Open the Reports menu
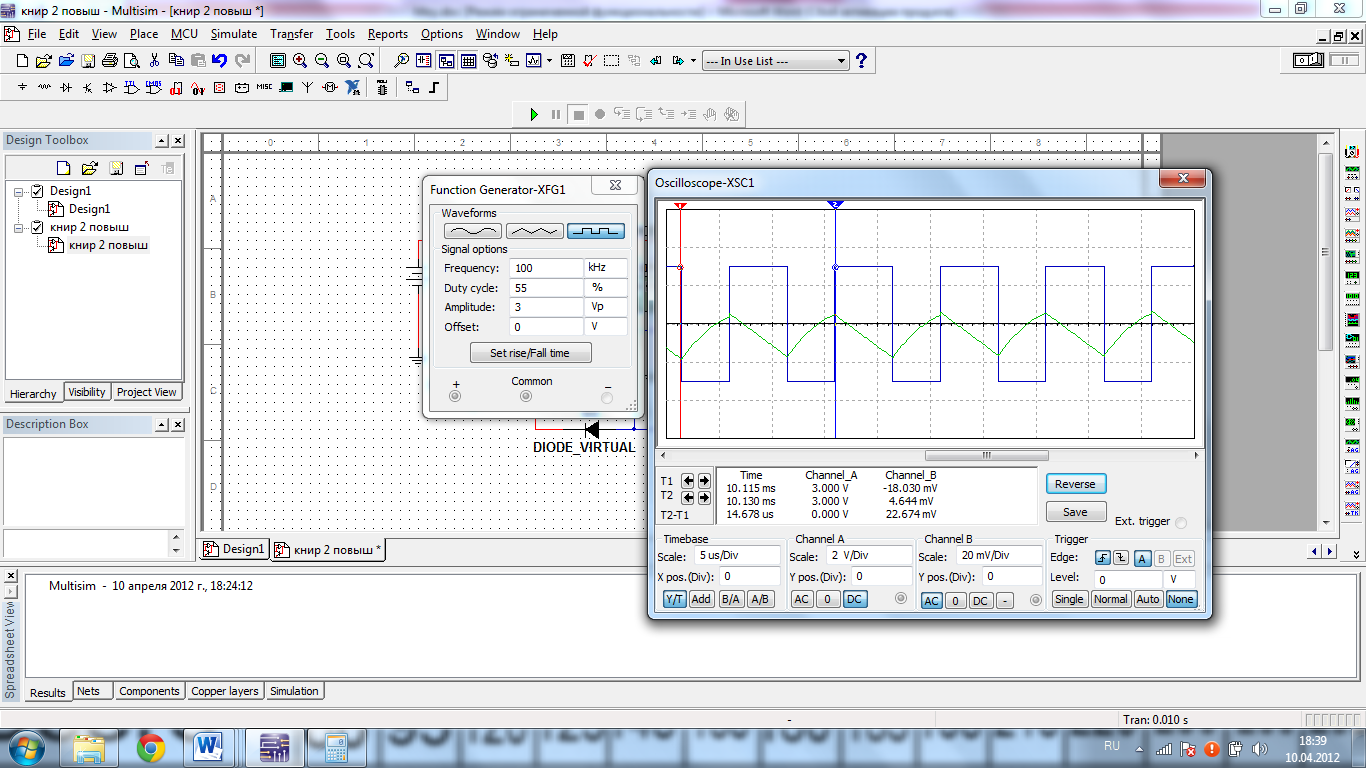The height and width of the screenshot is (768, 1366). click(x=388, y=34)
